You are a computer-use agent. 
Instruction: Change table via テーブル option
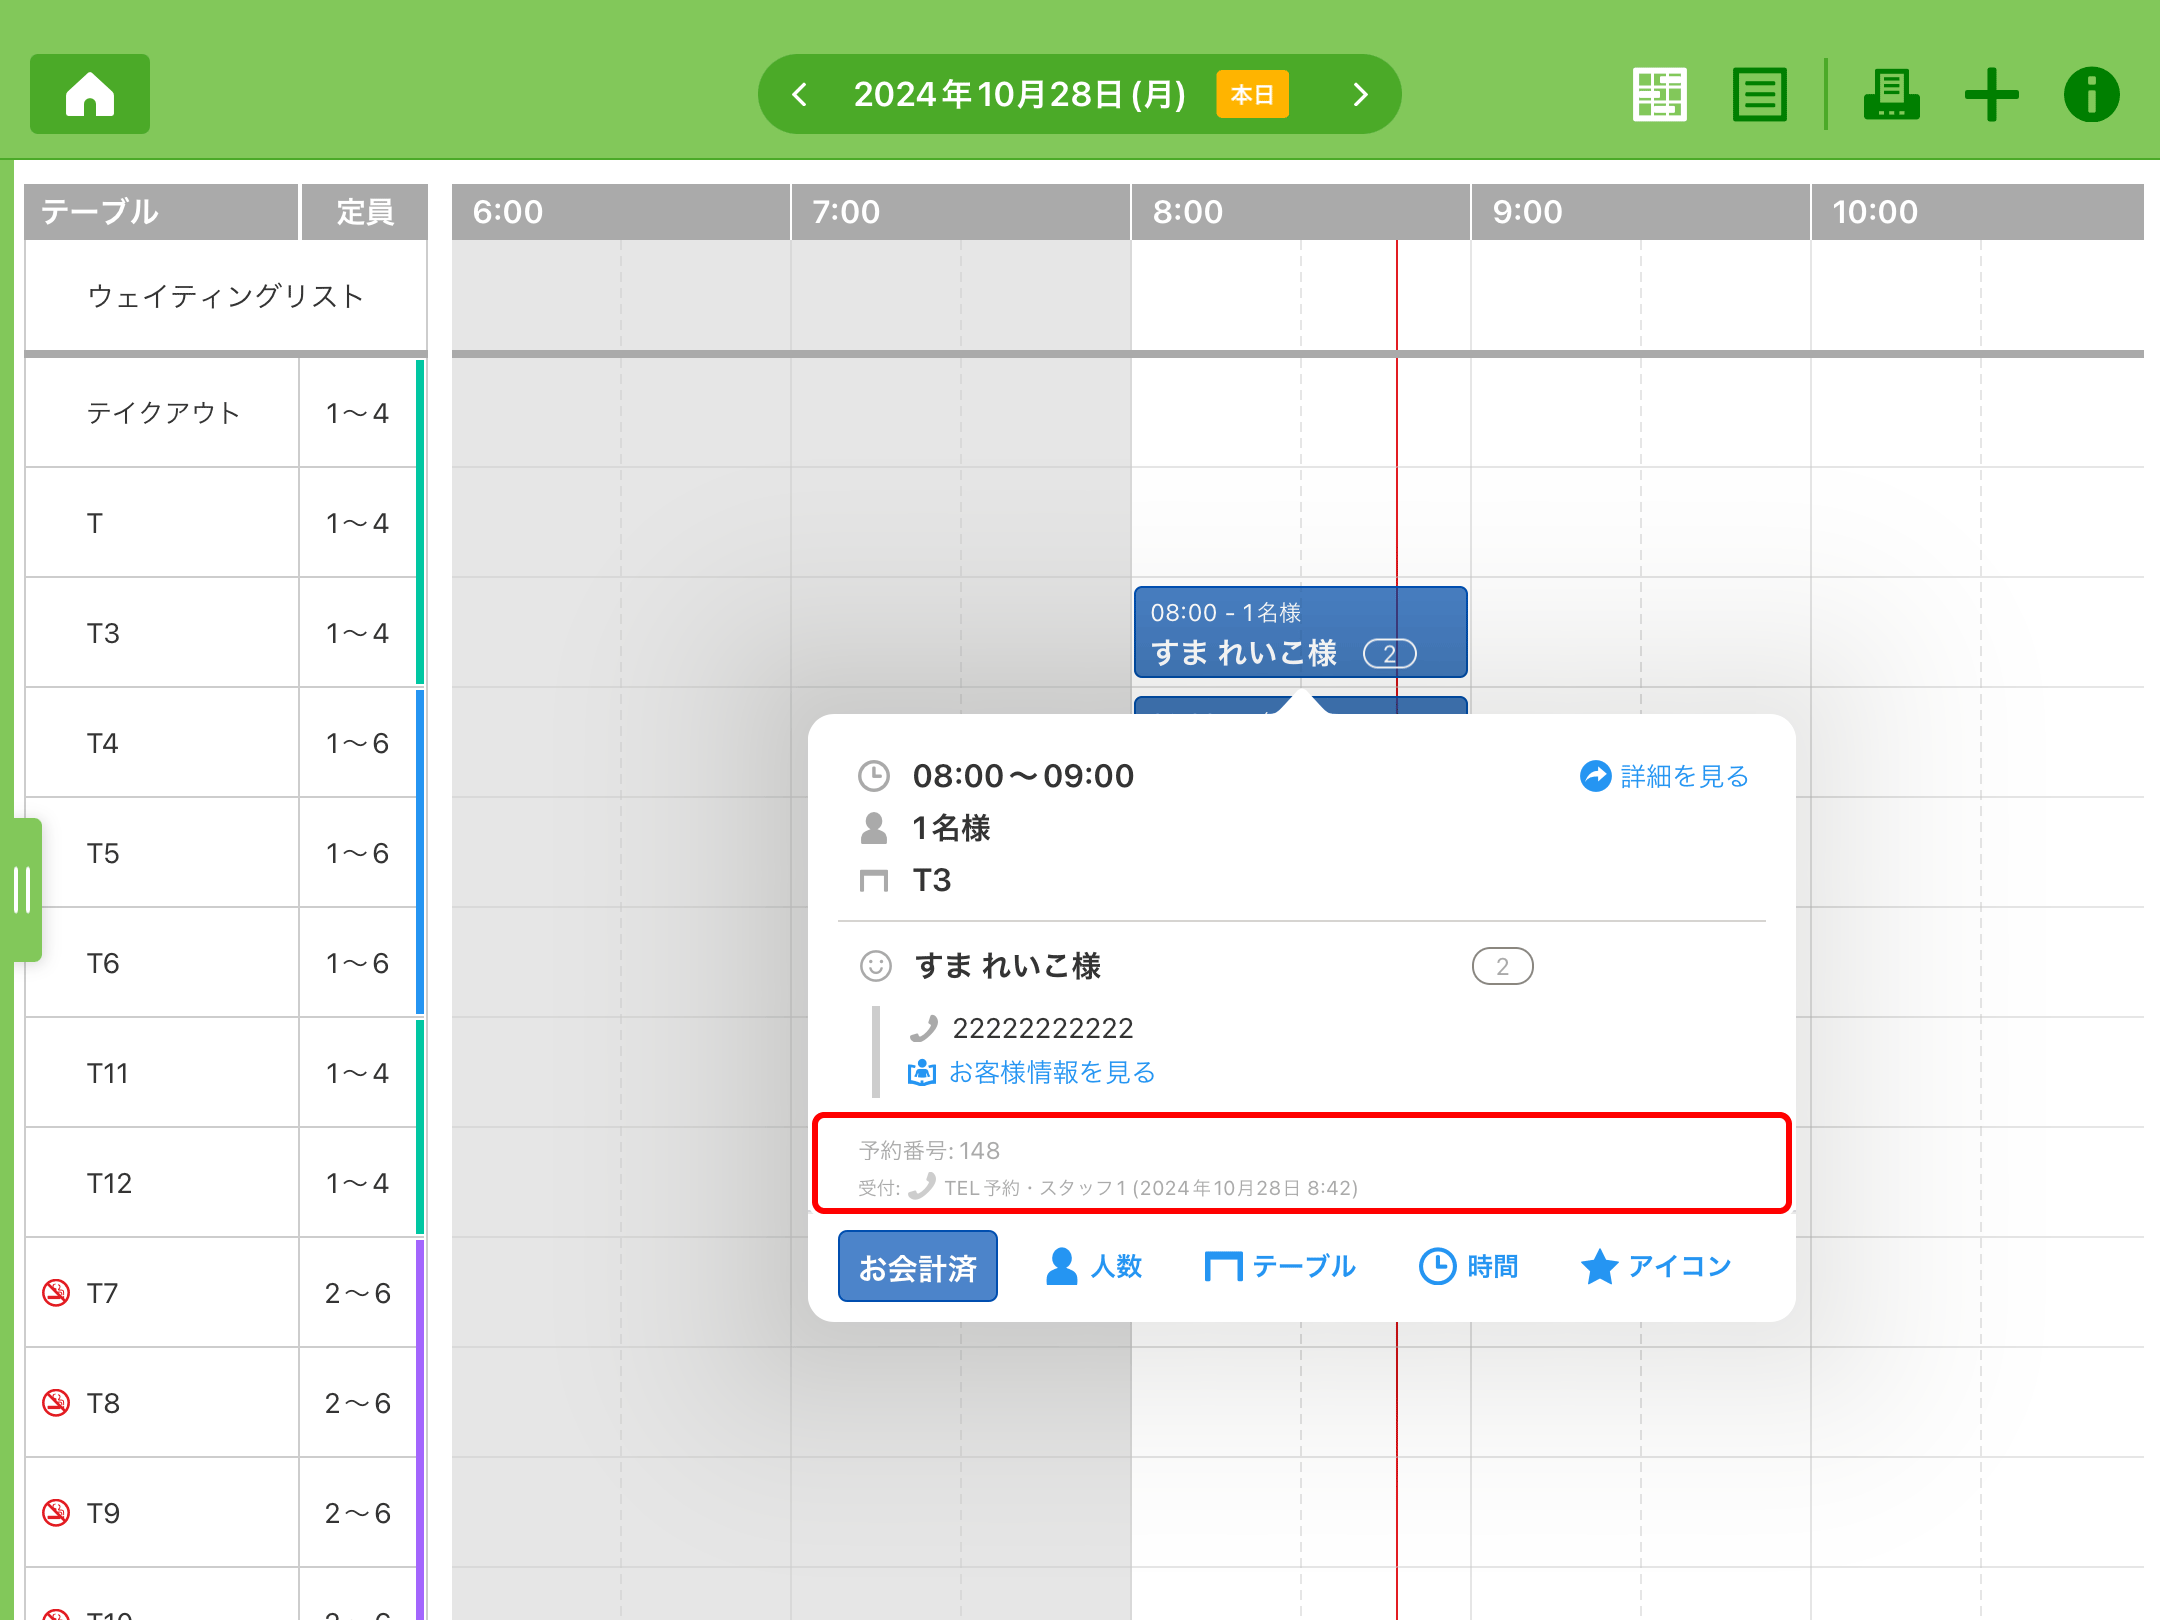tap(1280, 1266)
